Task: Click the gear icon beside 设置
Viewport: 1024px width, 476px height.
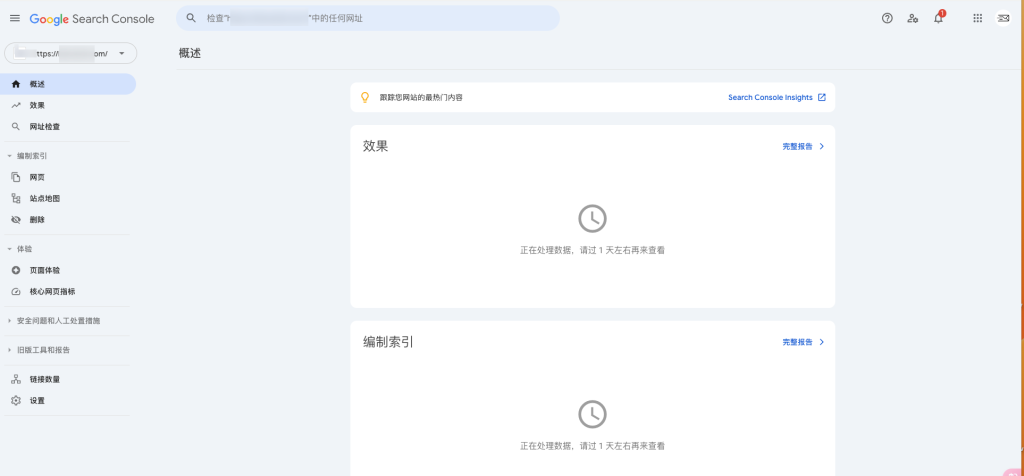Action: 16,400
